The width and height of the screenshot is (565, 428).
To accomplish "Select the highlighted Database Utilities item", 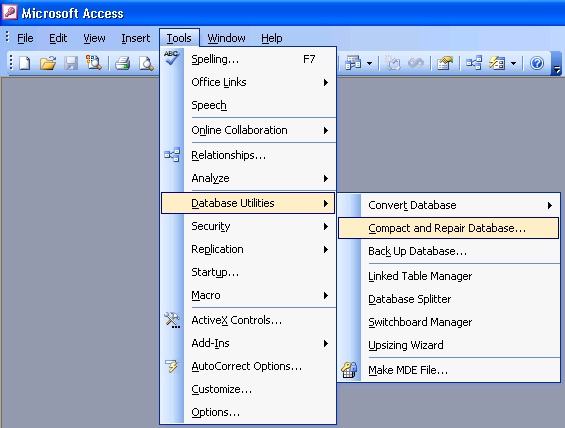I will pos(248,203).
